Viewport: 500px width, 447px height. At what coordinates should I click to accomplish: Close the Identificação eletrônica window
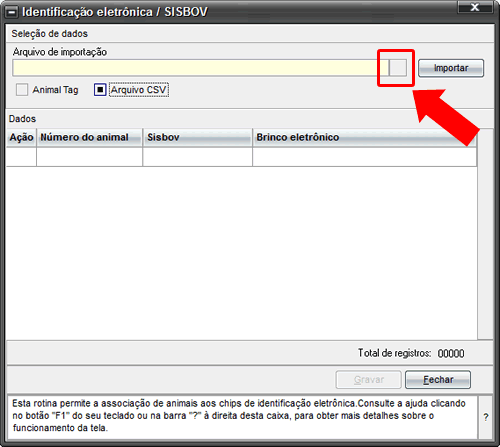click(x=475, y=7)
